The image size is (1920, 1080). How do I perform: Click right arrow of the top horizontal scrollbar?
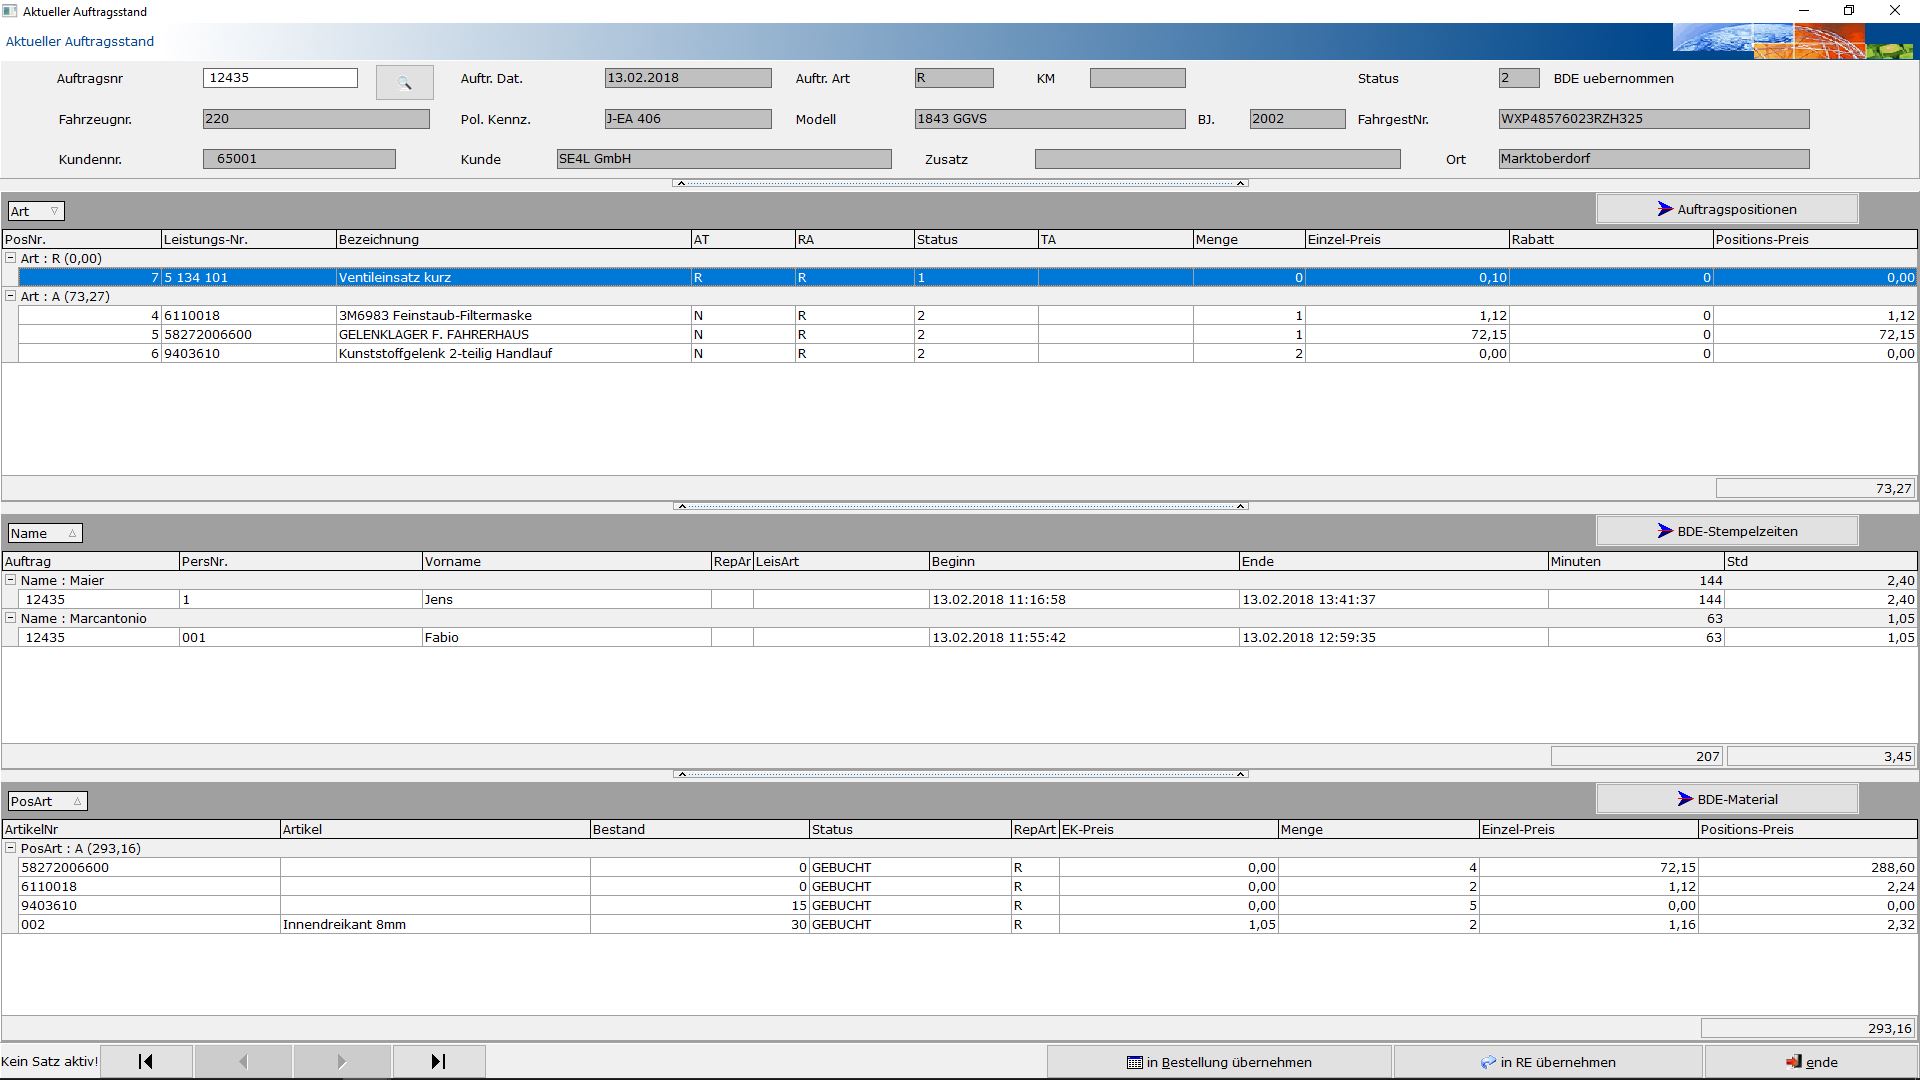coord(1242,183)
